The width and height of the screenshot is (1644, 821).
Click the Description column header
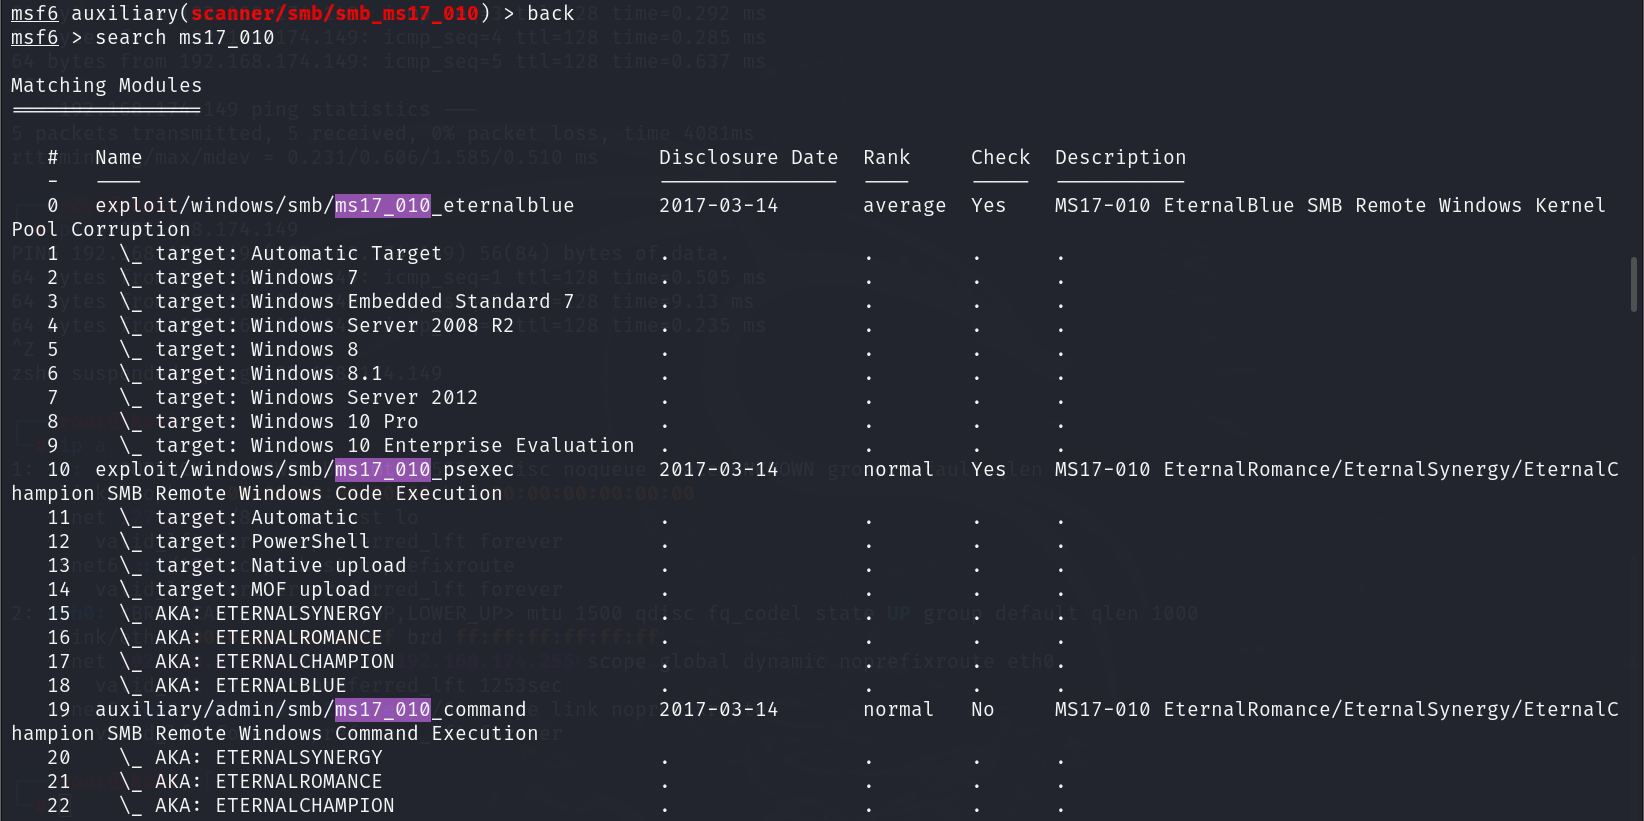(x=1120, y=158)
